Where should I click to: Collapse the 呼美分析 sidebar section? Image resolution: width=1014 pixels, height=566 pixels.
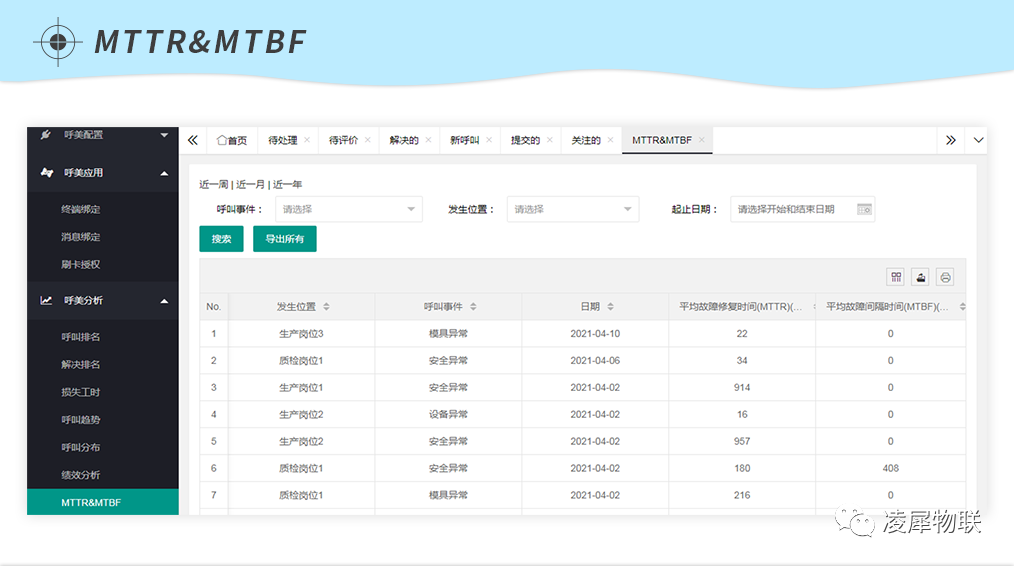tap(164, 300)
